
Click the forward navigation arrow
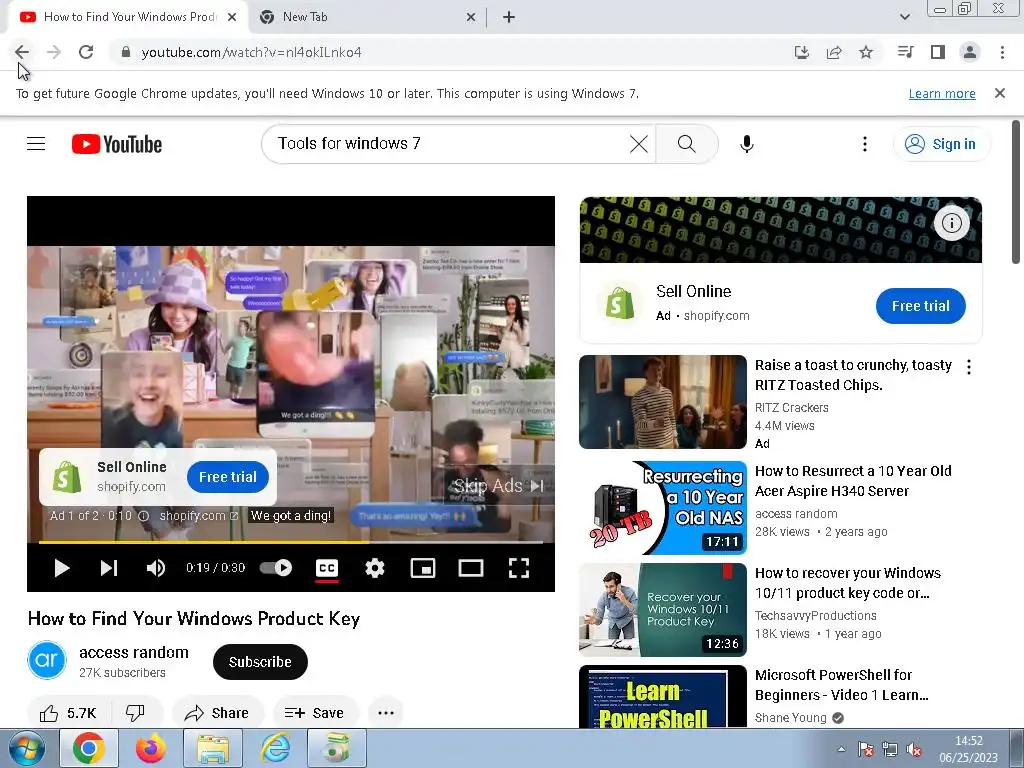[54, 52]
